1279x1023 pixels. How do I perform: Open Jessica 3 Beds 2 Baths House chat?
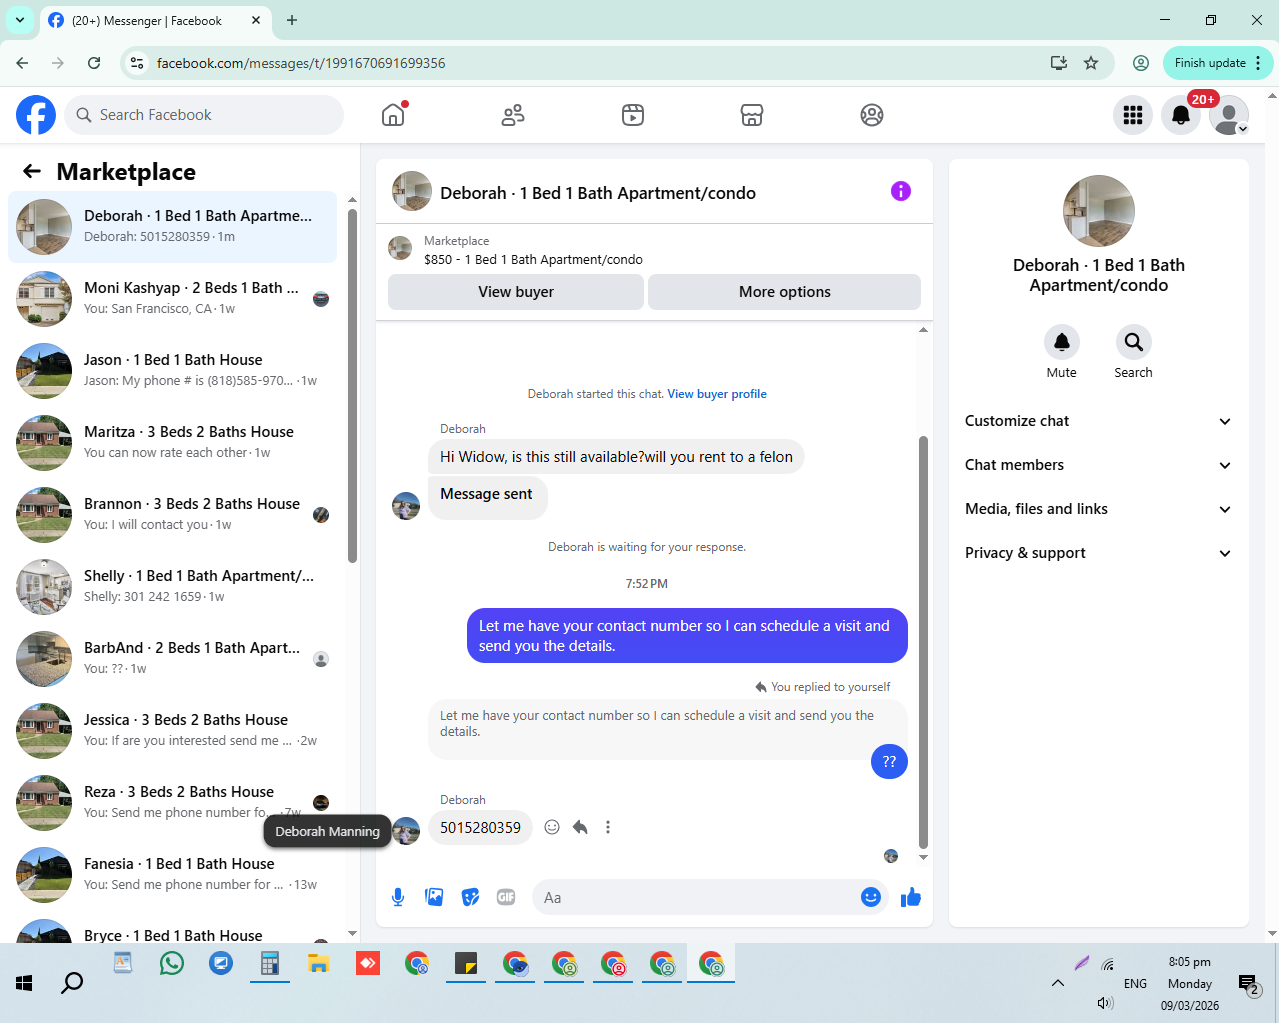[x=173, y=731]
